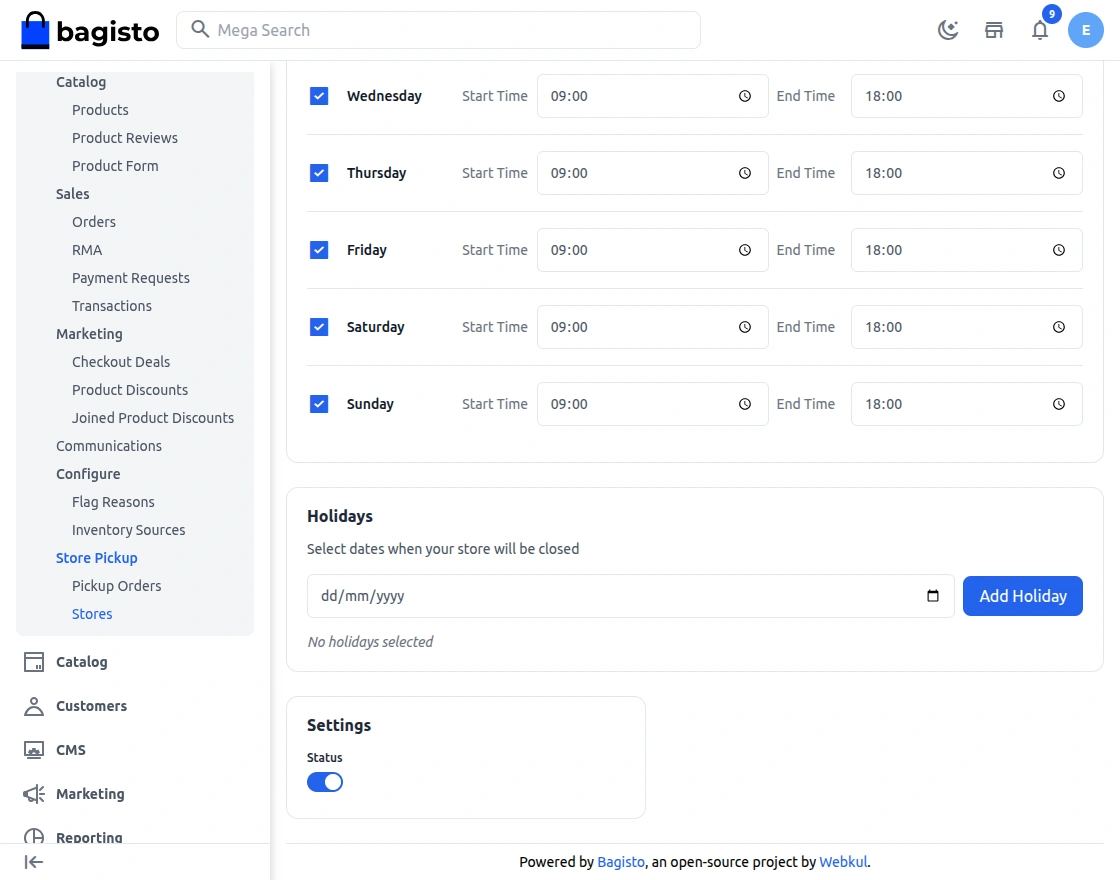Screen dimensions: 1120x880
Task: Open the storefront shop icon
Action: 994,30
